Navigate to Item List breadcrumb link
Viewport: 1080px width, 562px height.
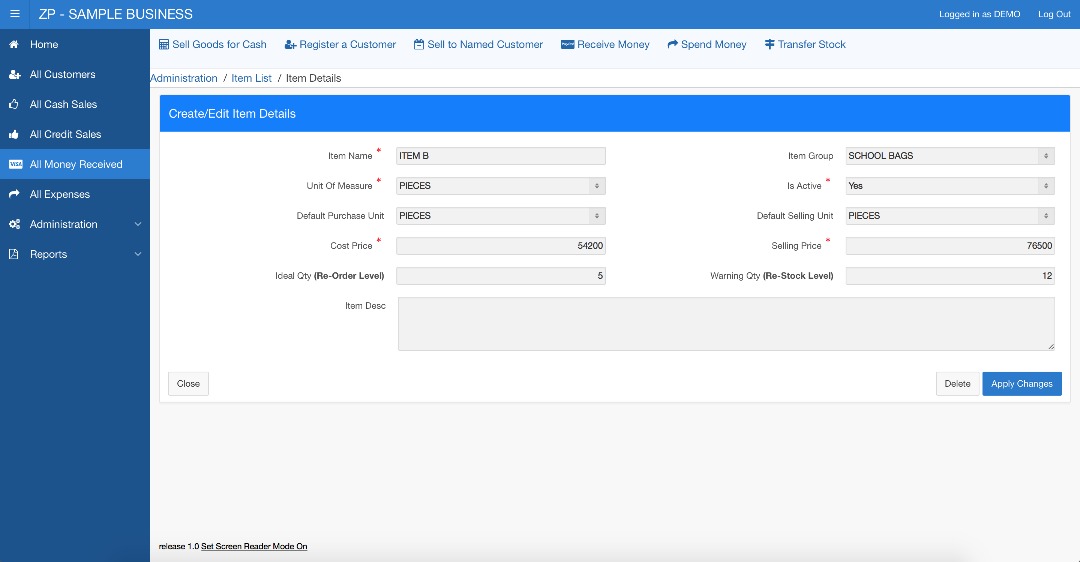coord(251,78)
